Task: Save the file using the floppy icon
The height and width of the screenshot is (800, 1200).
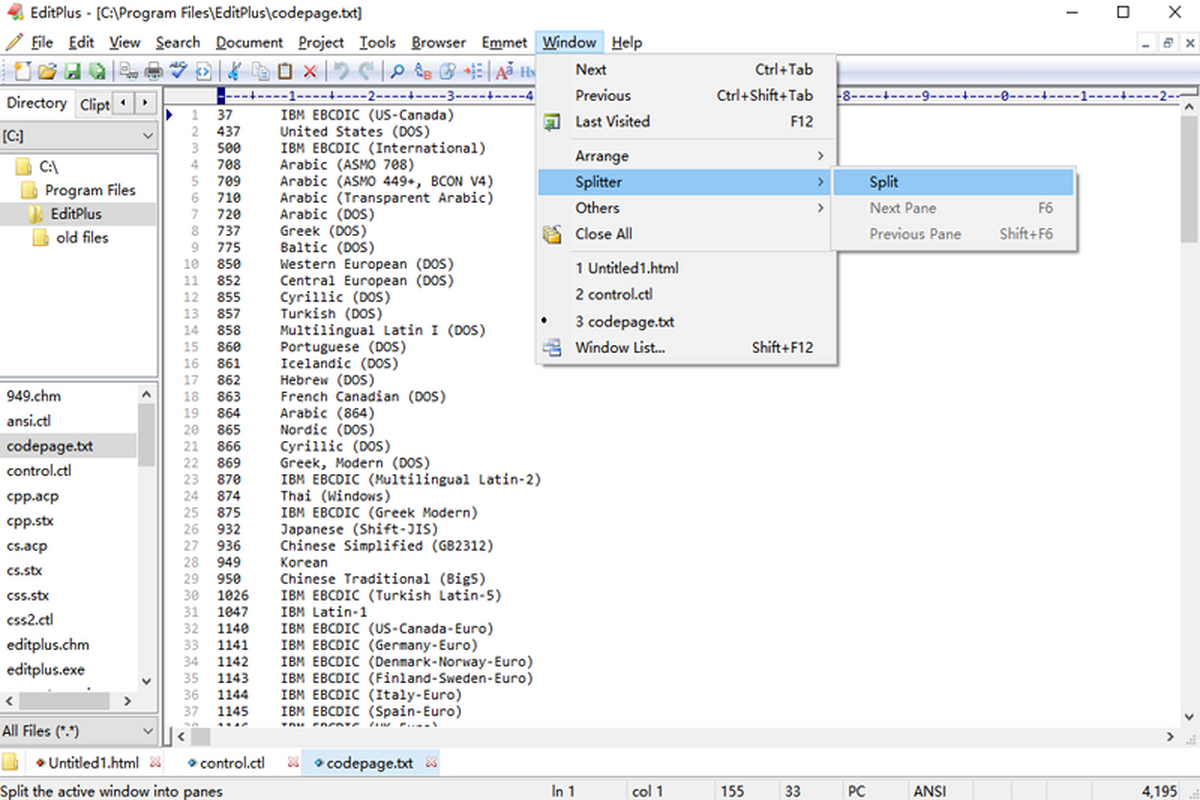Action: 72,71
